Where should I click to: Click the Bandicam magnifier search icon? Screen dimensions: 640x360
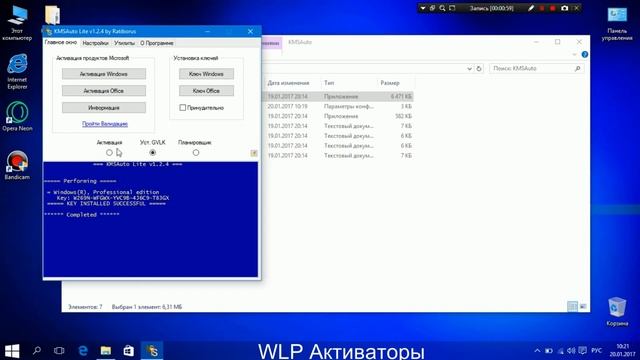pyautogui.click(x=442, y=8)
